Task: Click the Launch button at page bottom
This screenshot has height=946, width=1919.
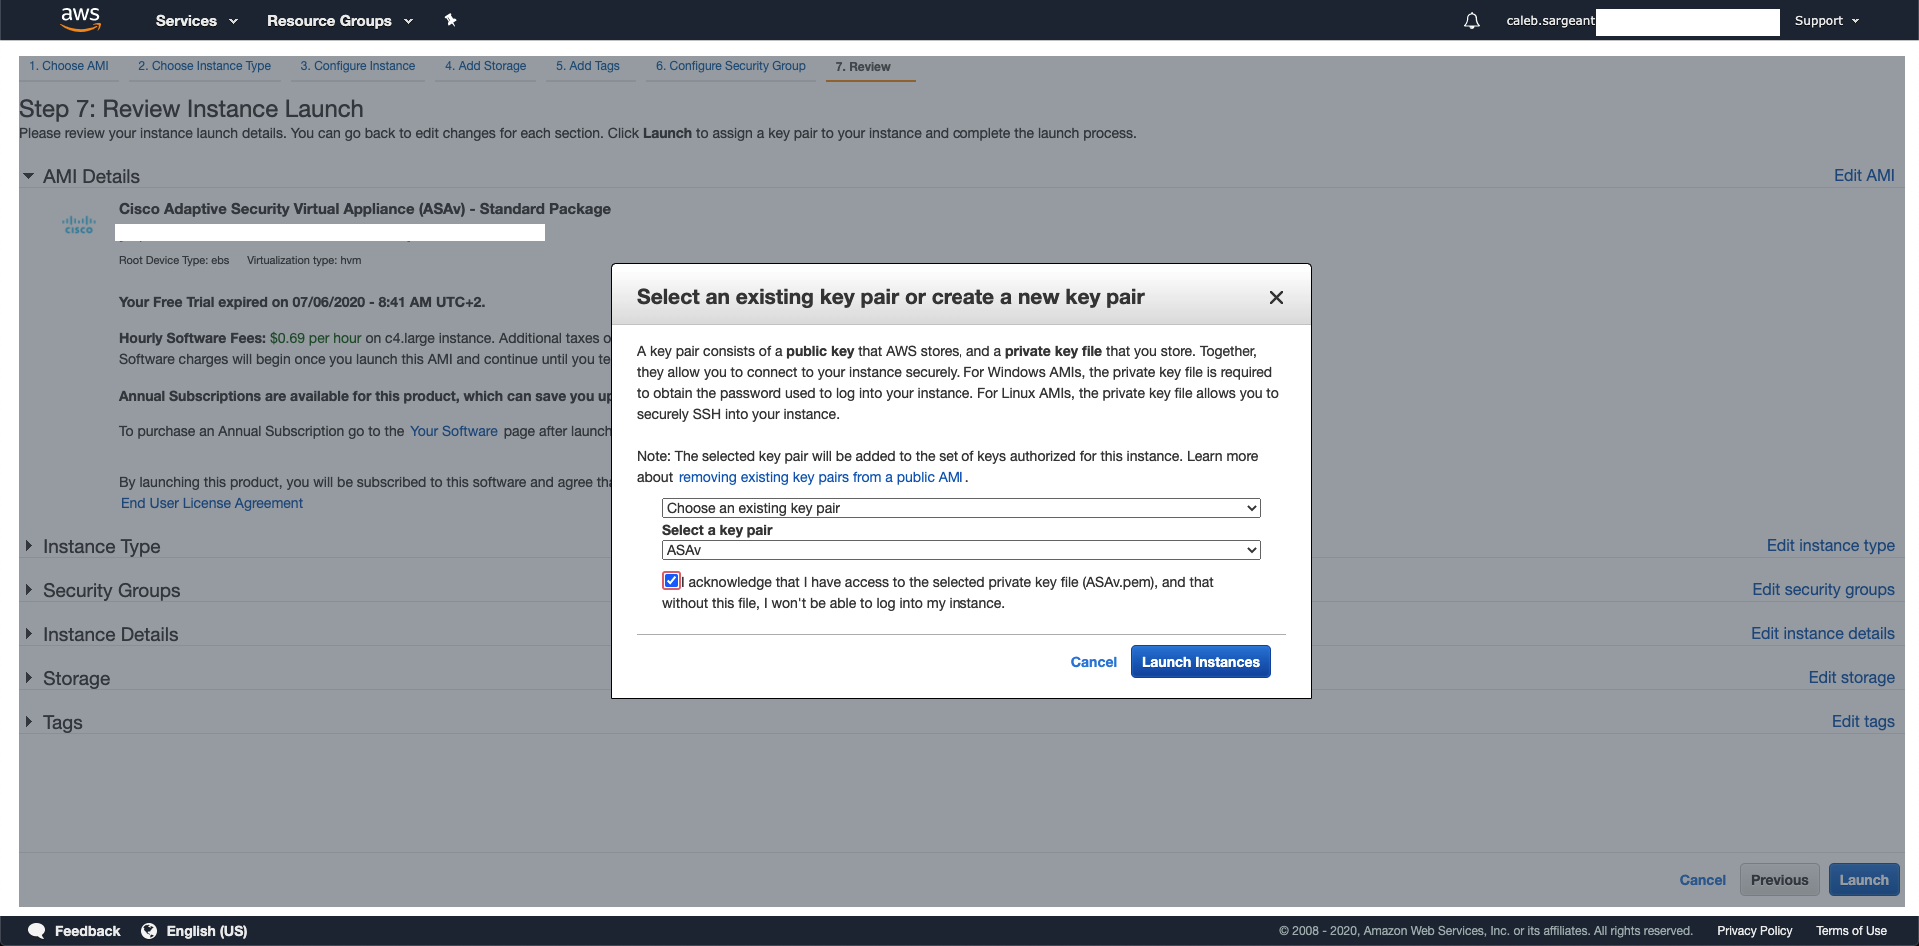Action: tap(1864, 880)
